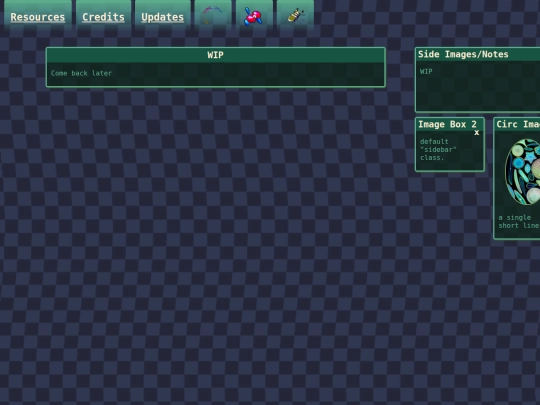The image size is (540, 405).
Task: Close Image Box 2 with the x
Action: pos(477,133)
